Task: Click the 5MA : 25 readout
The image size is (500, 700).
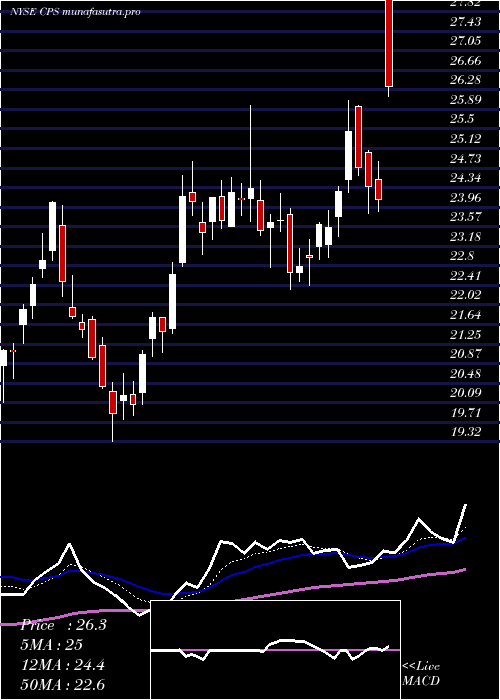Action: click(52, 645)
